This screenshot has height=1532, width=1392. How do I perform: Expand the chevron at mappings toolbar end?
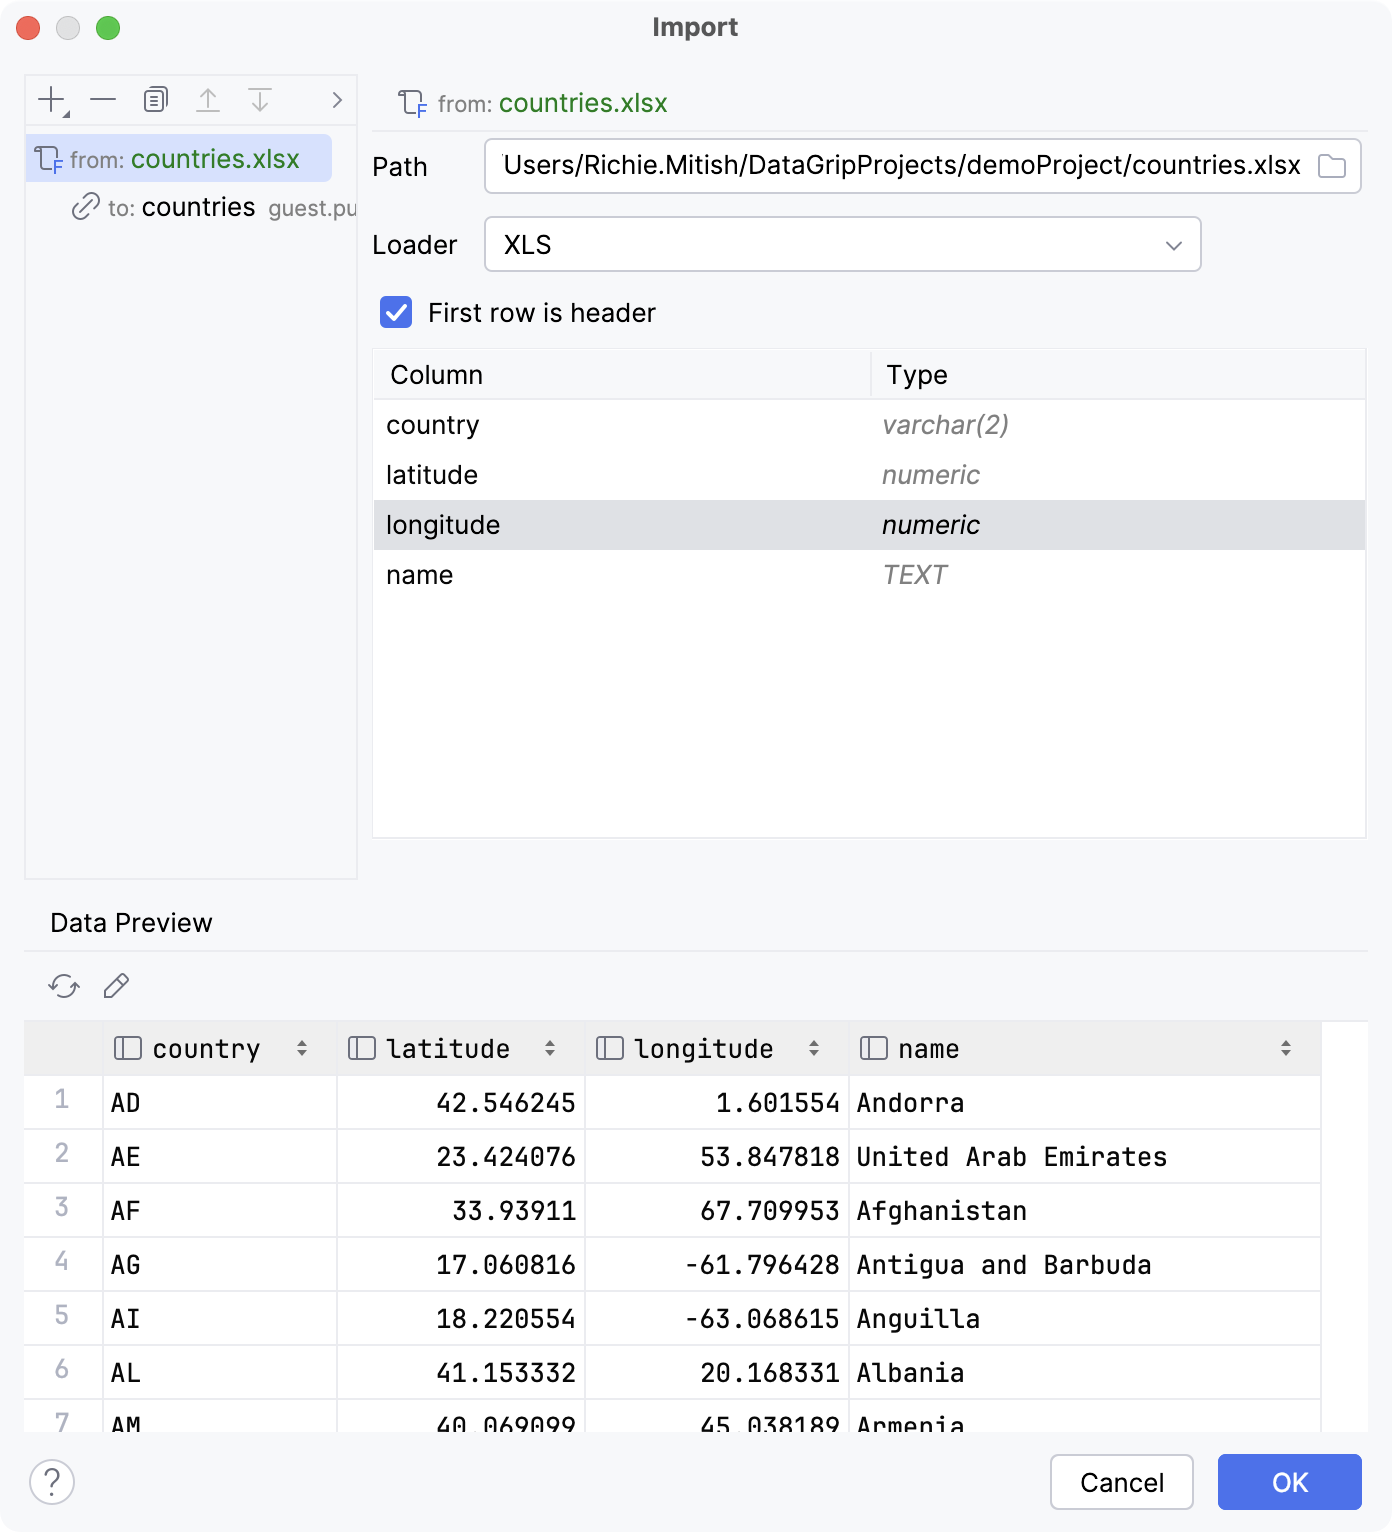(336, 100)
